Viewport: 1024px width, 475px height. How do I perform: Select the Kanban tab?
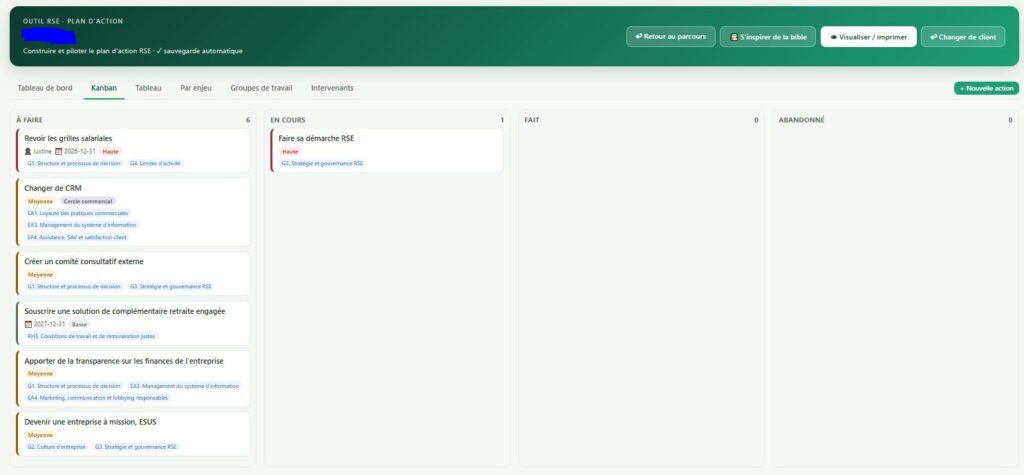tap(104, 88)
